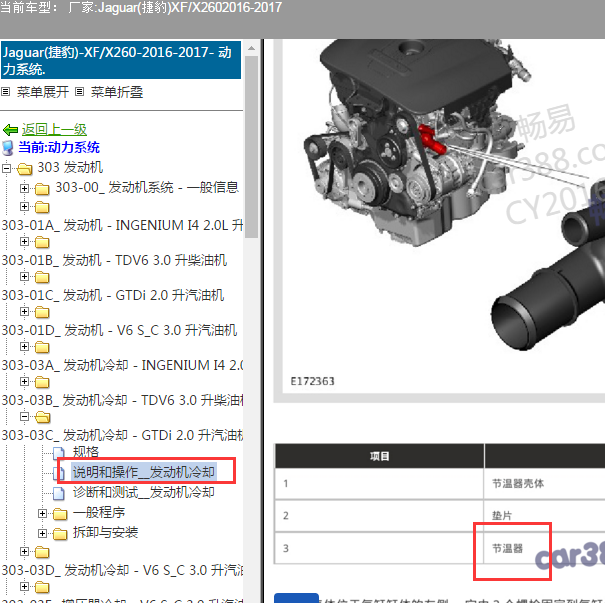Screen dimensions: 605x603
Task: Expand the 303-03A_ 发动机冷却 node
Action: 24,347
